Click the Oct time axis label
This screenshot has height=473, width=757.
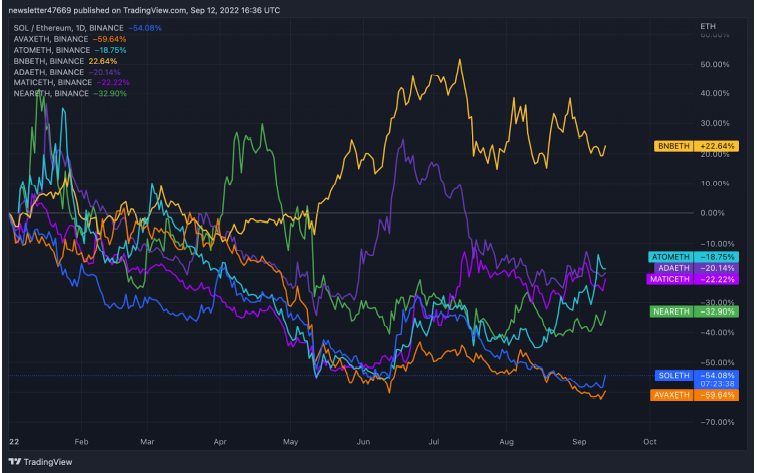click(x=650, y=442)
